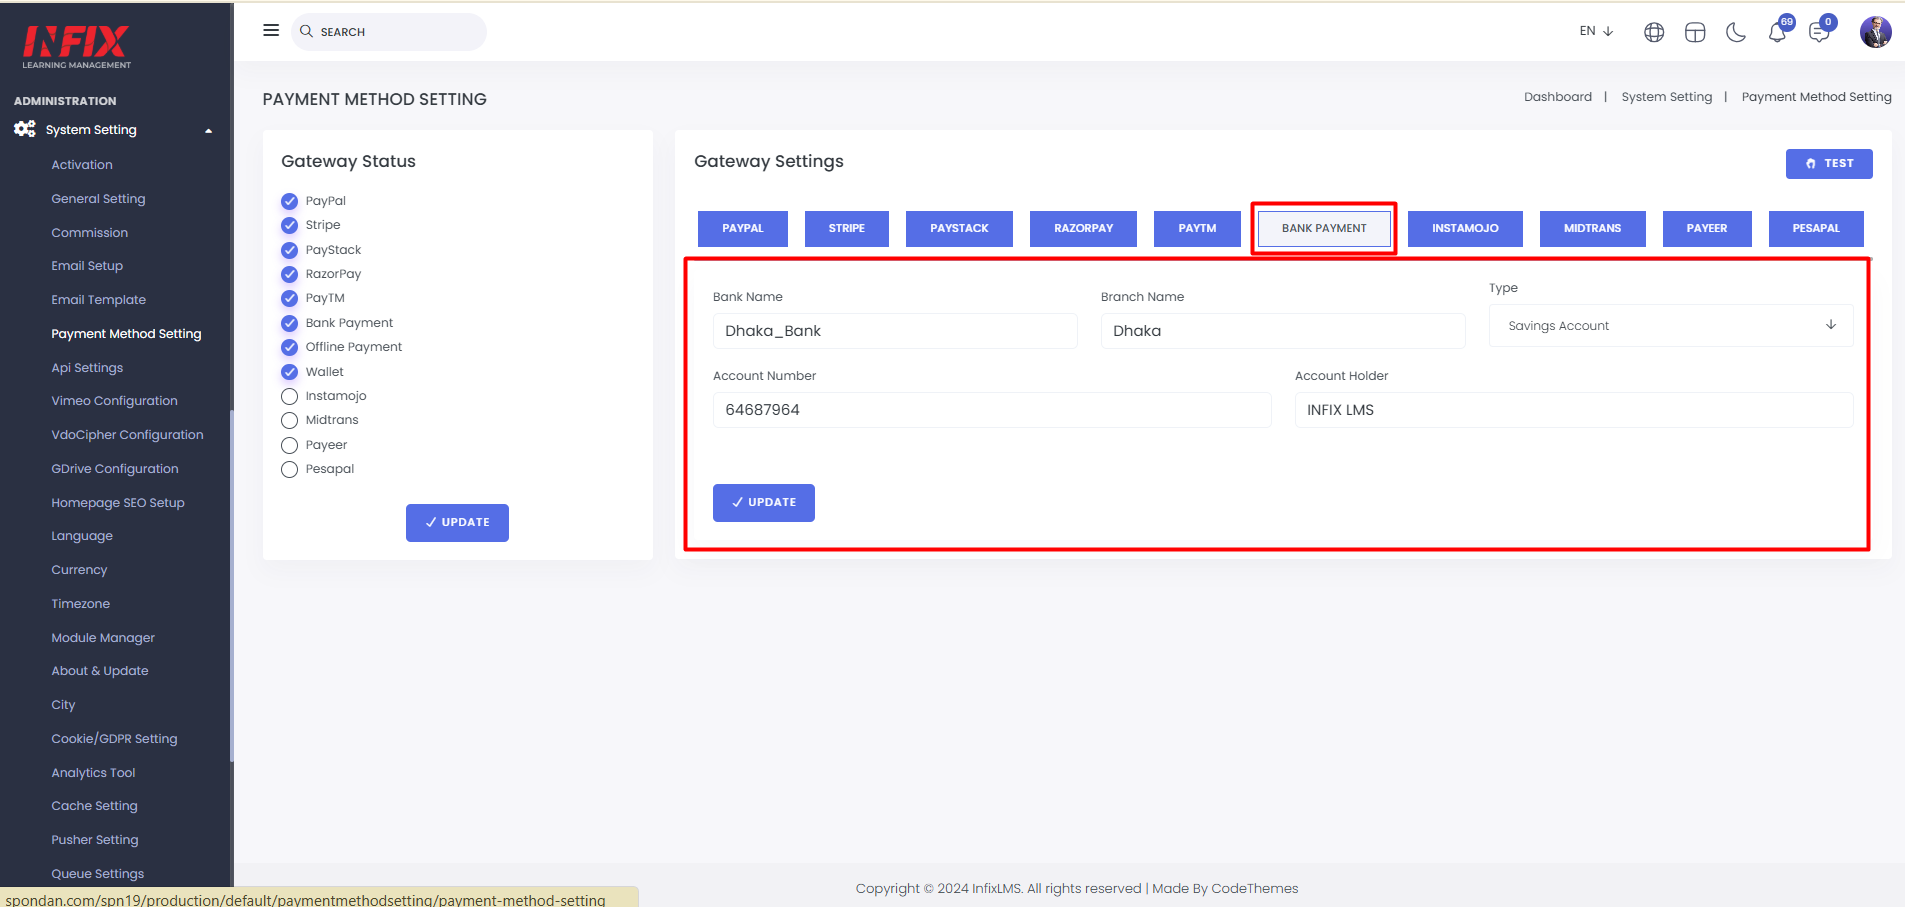Click the top search box
This screenshot has width=1905, height=907.
(x=389, y=32)
